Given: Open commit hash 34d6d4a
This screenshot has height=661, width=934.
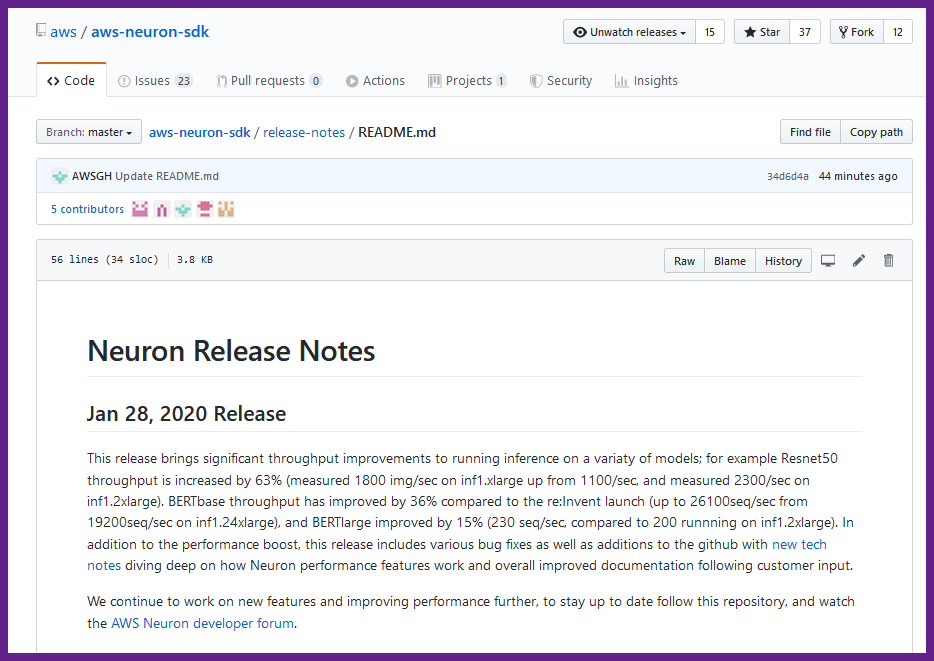Looking at the screenshot, I should pyautogui.click(x=787, y=176).
